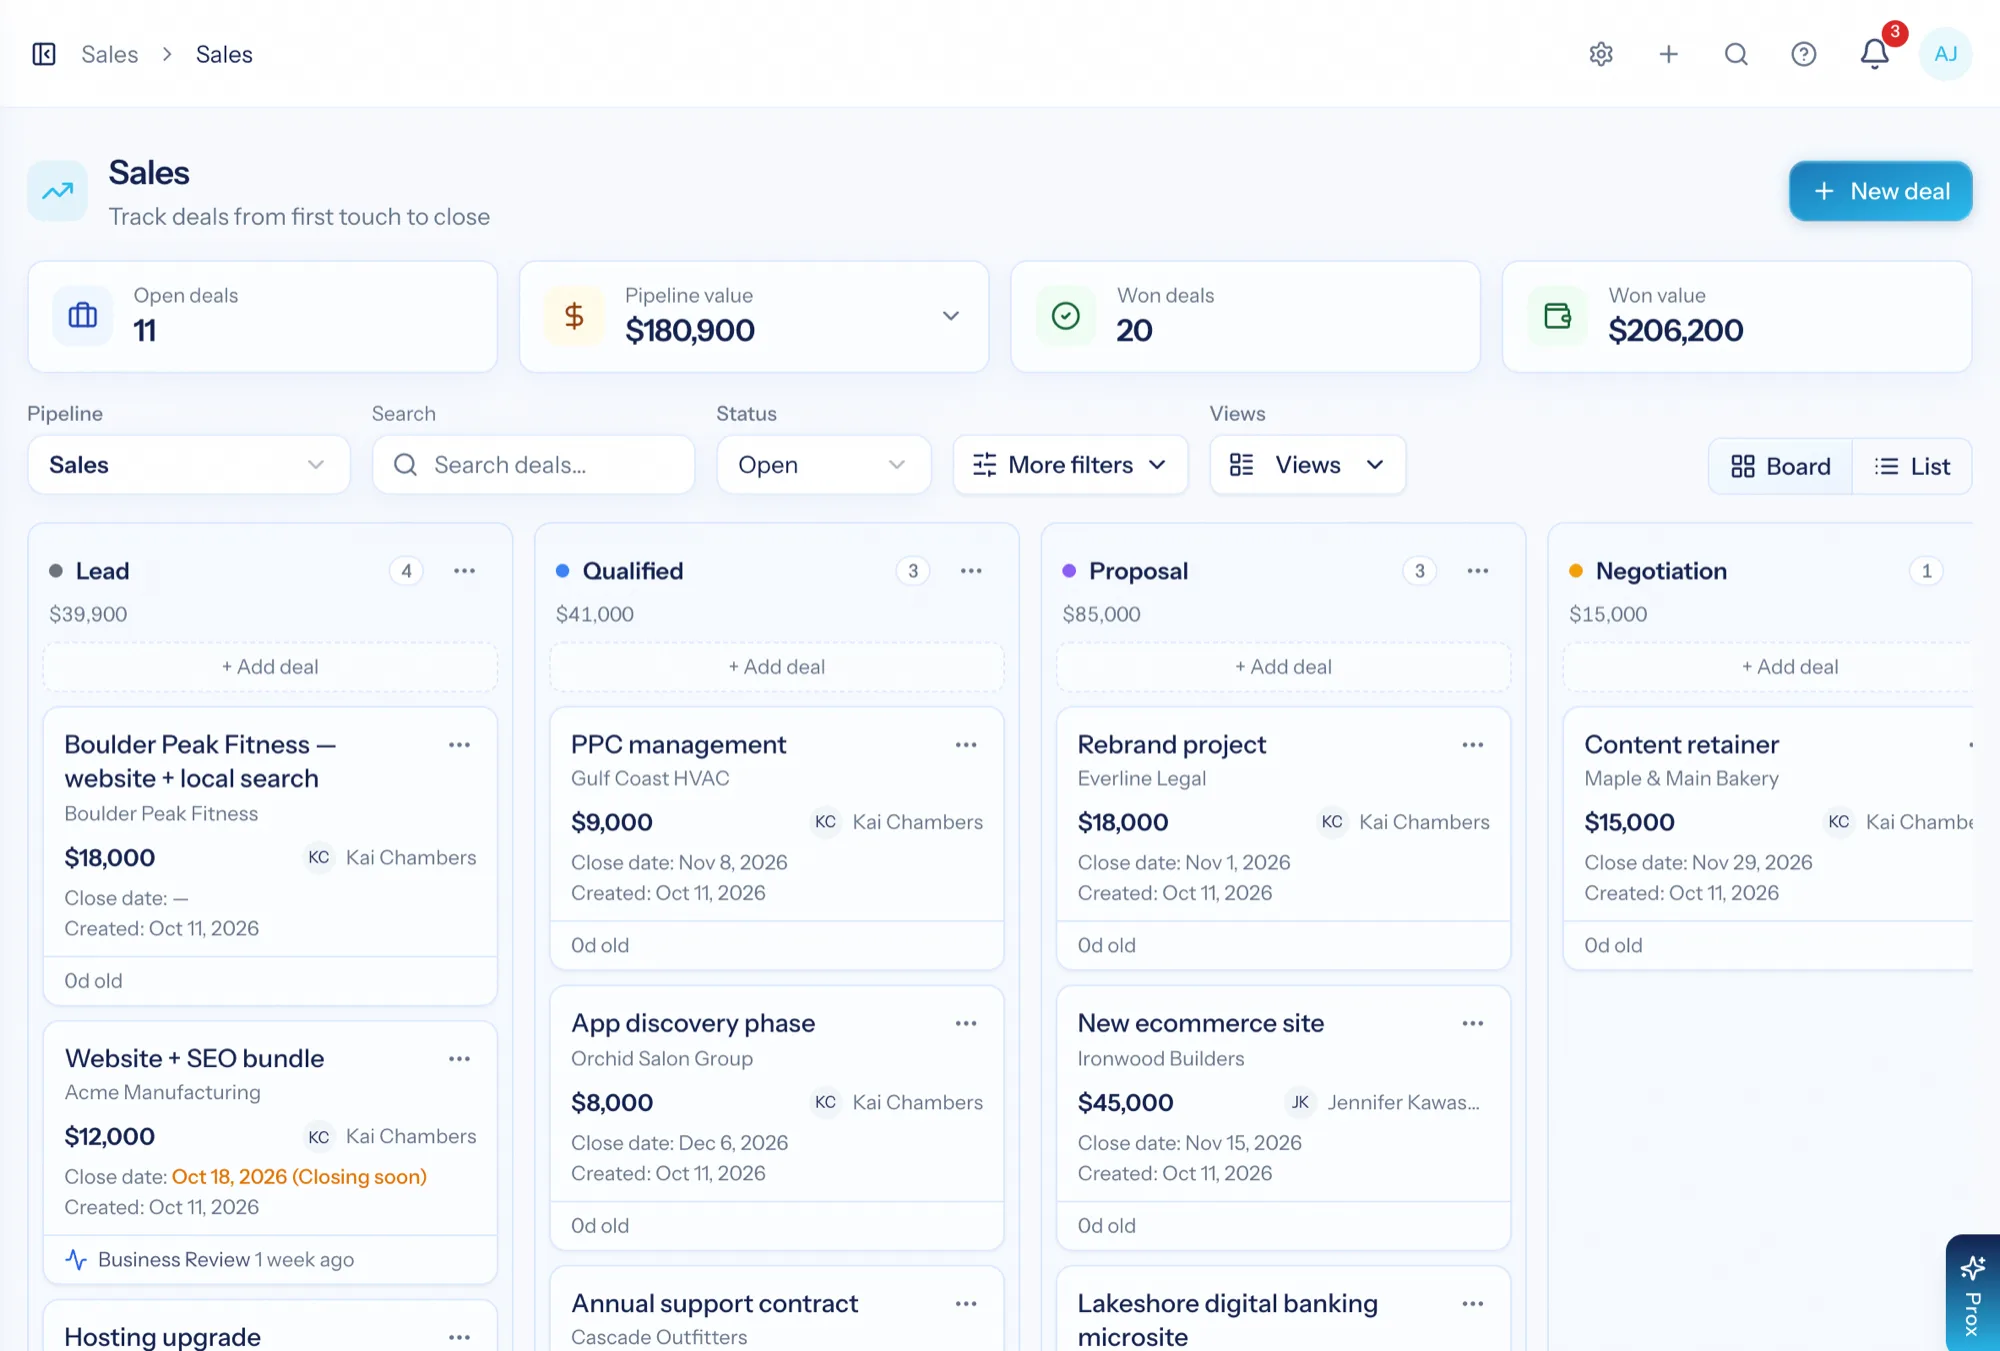The image size is (2000, 1351).
Task: Open notifications bell with 3 badge
Action: [x=1875, y=53]
